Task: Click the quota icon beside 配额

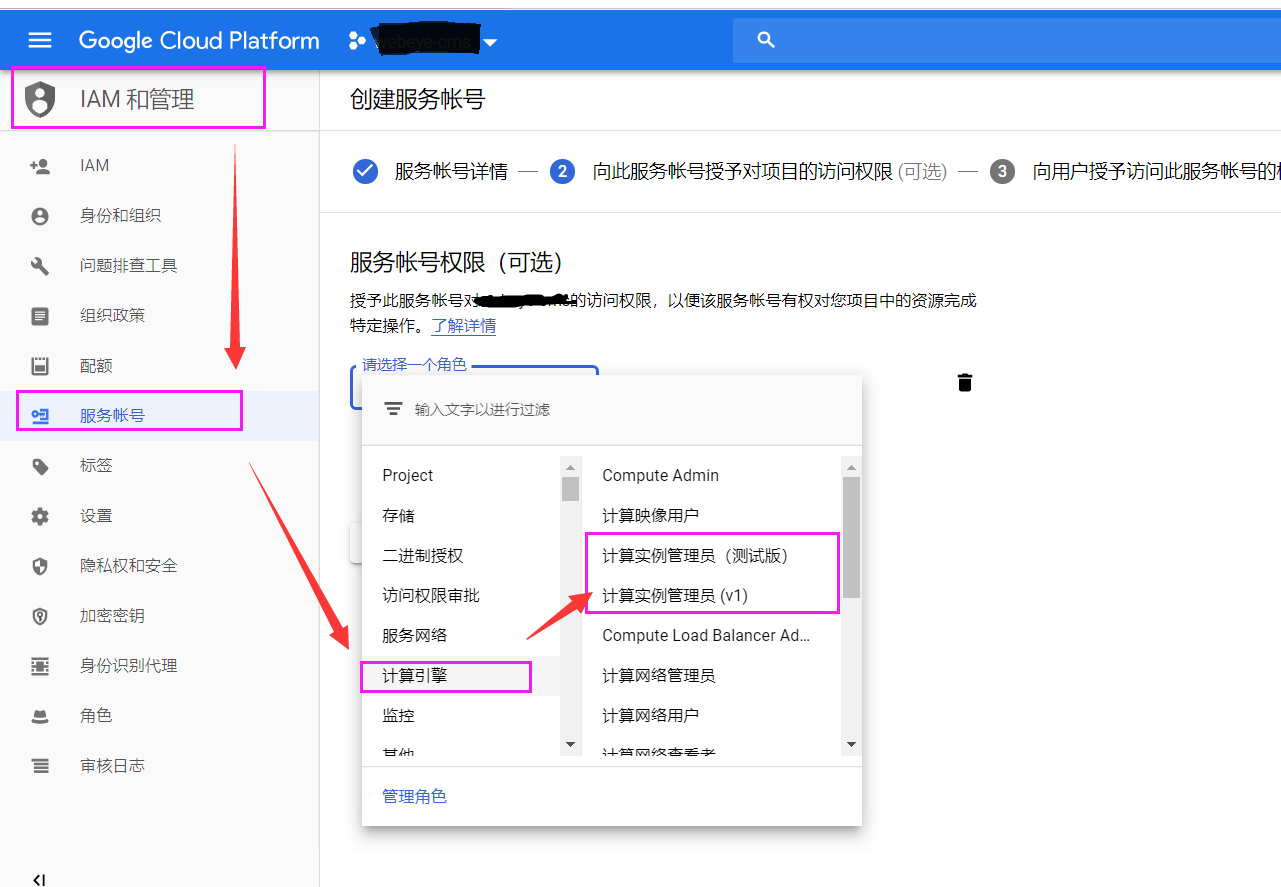Action: pyautogui.click(x=40, y=366)
